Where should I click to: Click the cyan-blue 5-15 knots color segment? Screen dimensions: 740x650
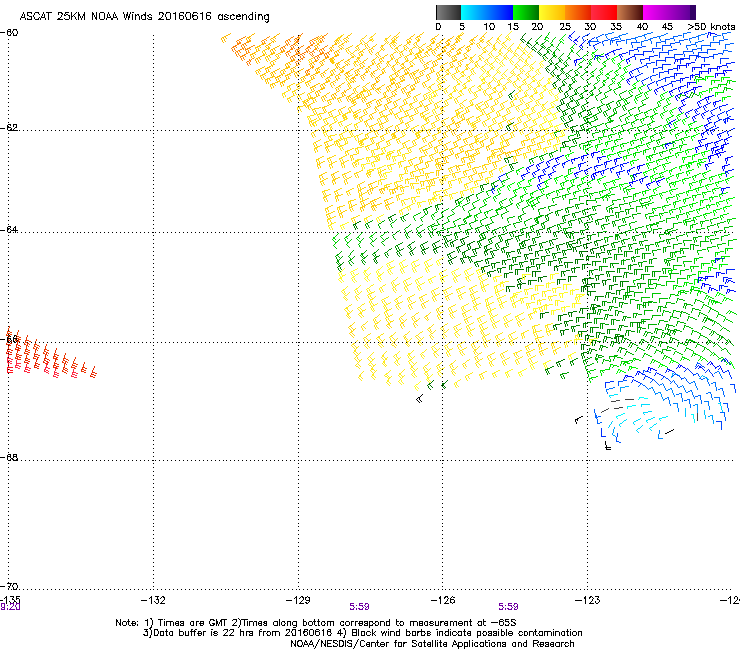pyautogui.click(x=487, y=12)
